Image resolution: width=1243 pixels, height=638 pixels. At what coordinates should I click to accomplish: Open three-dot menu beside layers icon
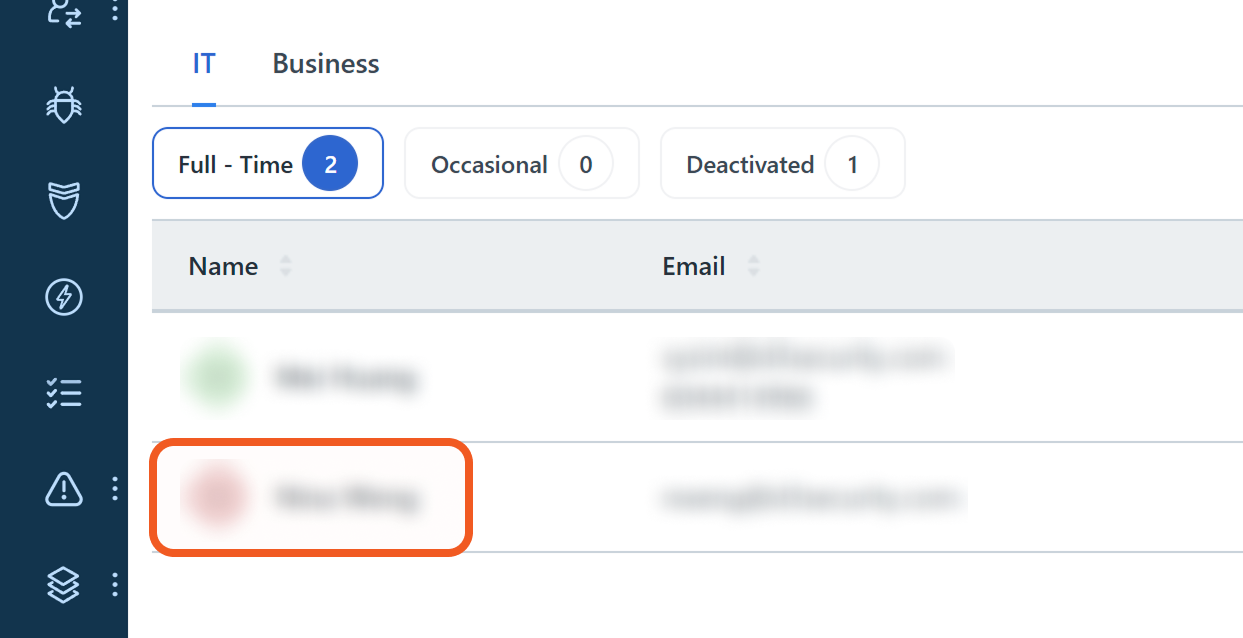click(115, 584)
